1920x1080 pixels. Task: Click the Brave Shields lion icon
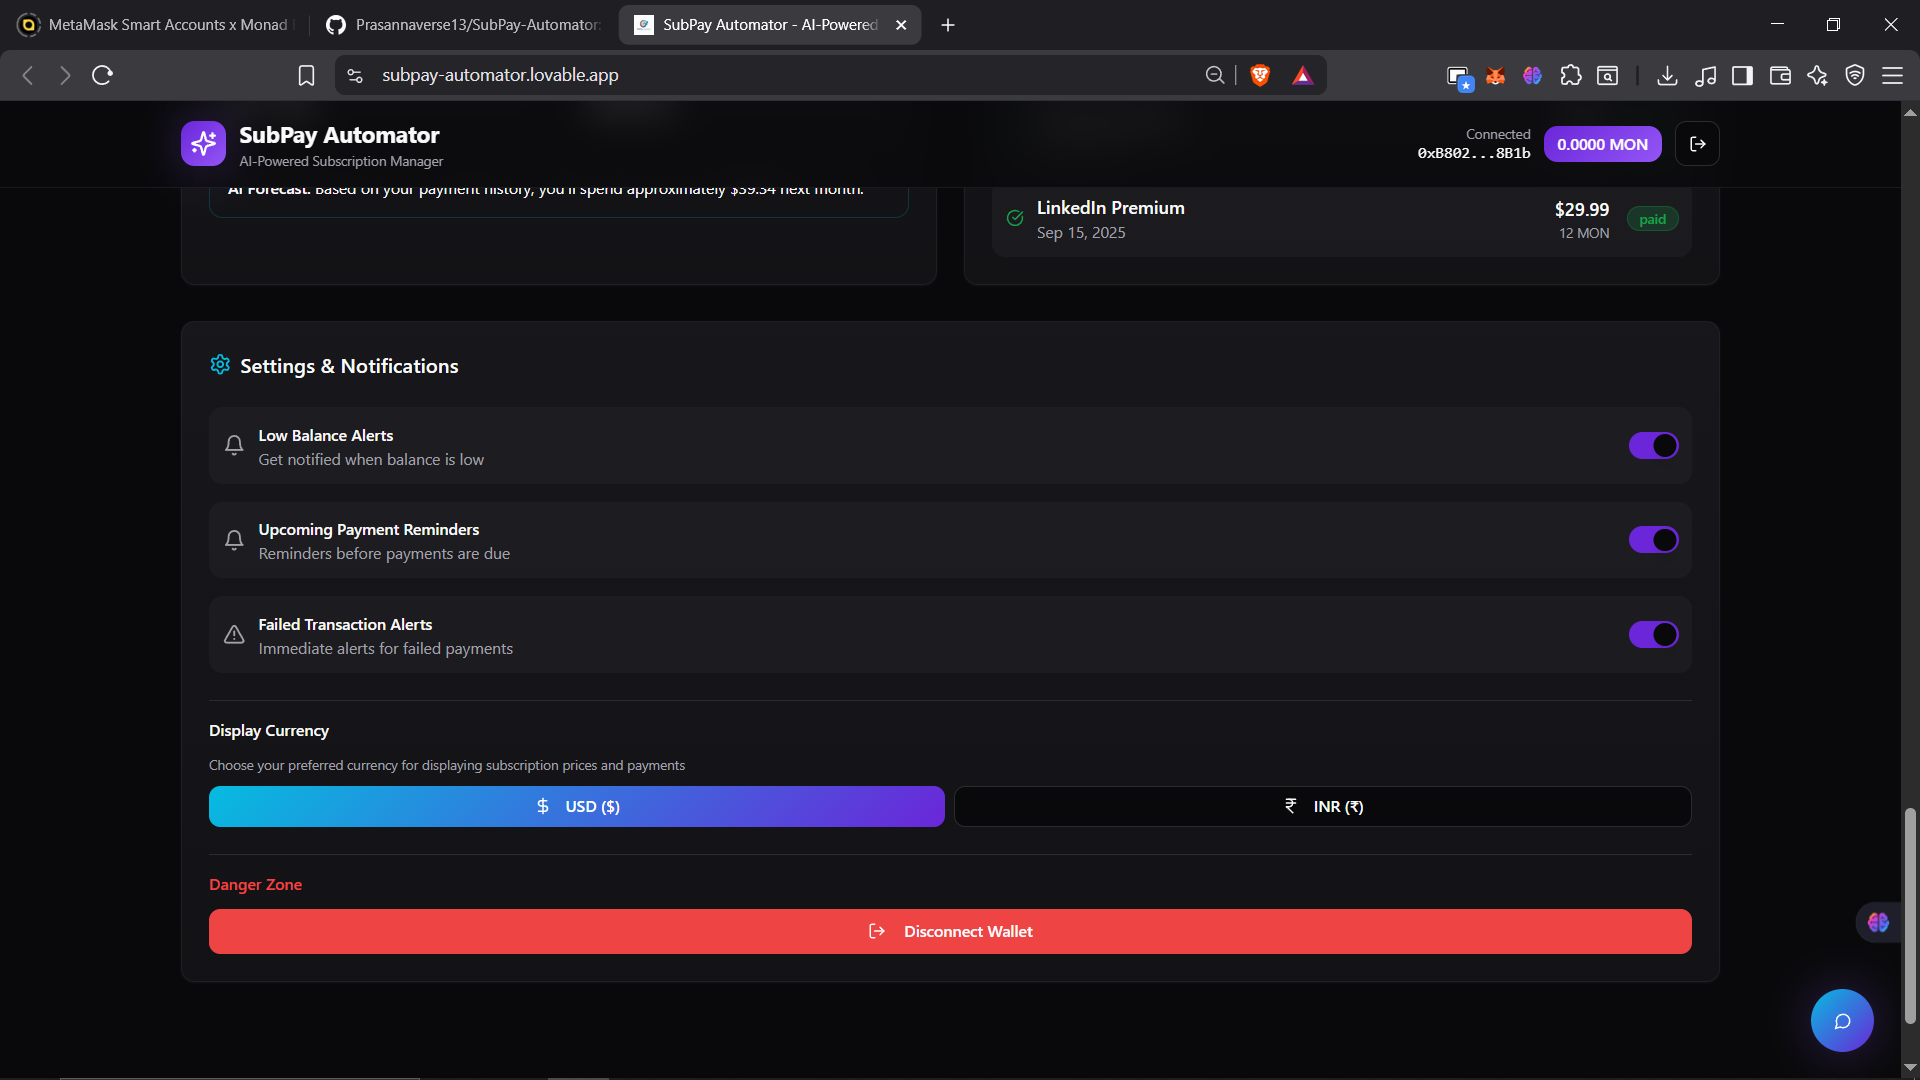click(x=1260, y=75)
